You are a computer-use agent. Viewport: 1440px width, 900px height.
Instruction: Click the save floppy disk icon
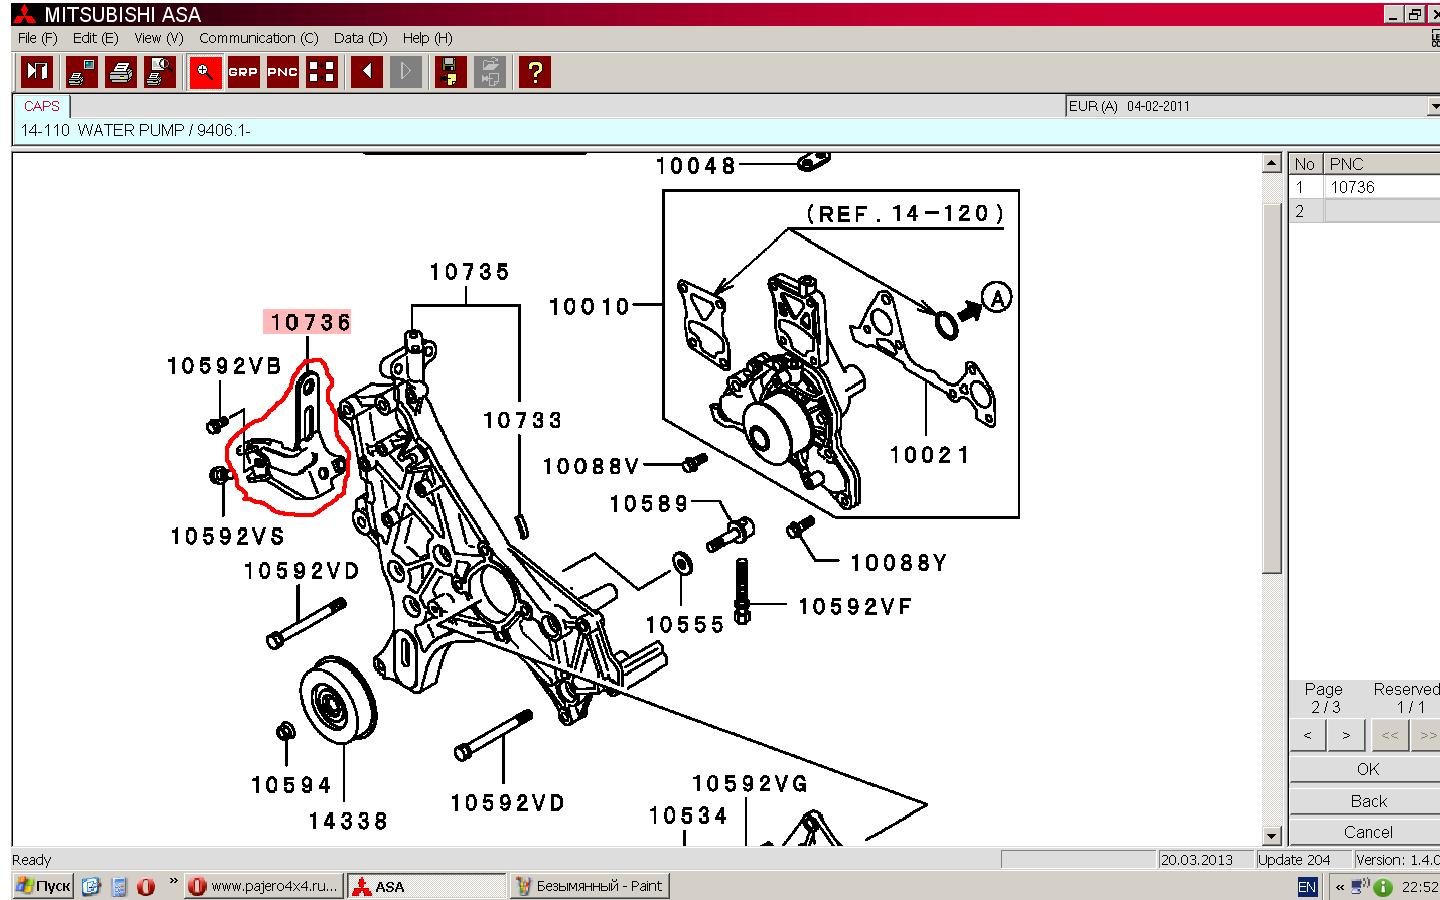click(448, 72)
